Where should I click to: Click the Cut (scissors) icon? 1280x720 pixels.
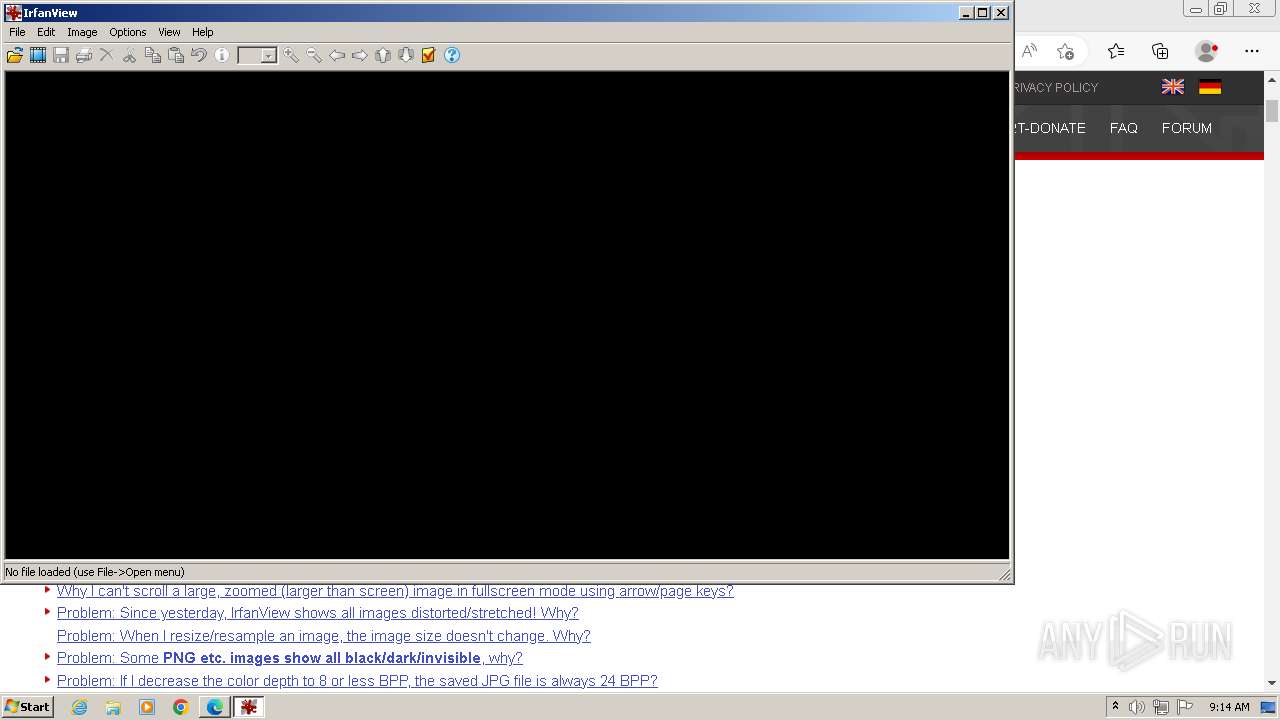click(x=130, y=55)
